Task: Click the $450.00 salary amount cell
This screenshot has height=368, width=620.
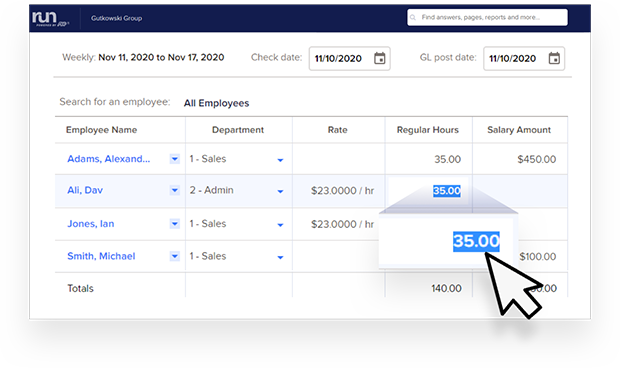Action: pos(537,159)
